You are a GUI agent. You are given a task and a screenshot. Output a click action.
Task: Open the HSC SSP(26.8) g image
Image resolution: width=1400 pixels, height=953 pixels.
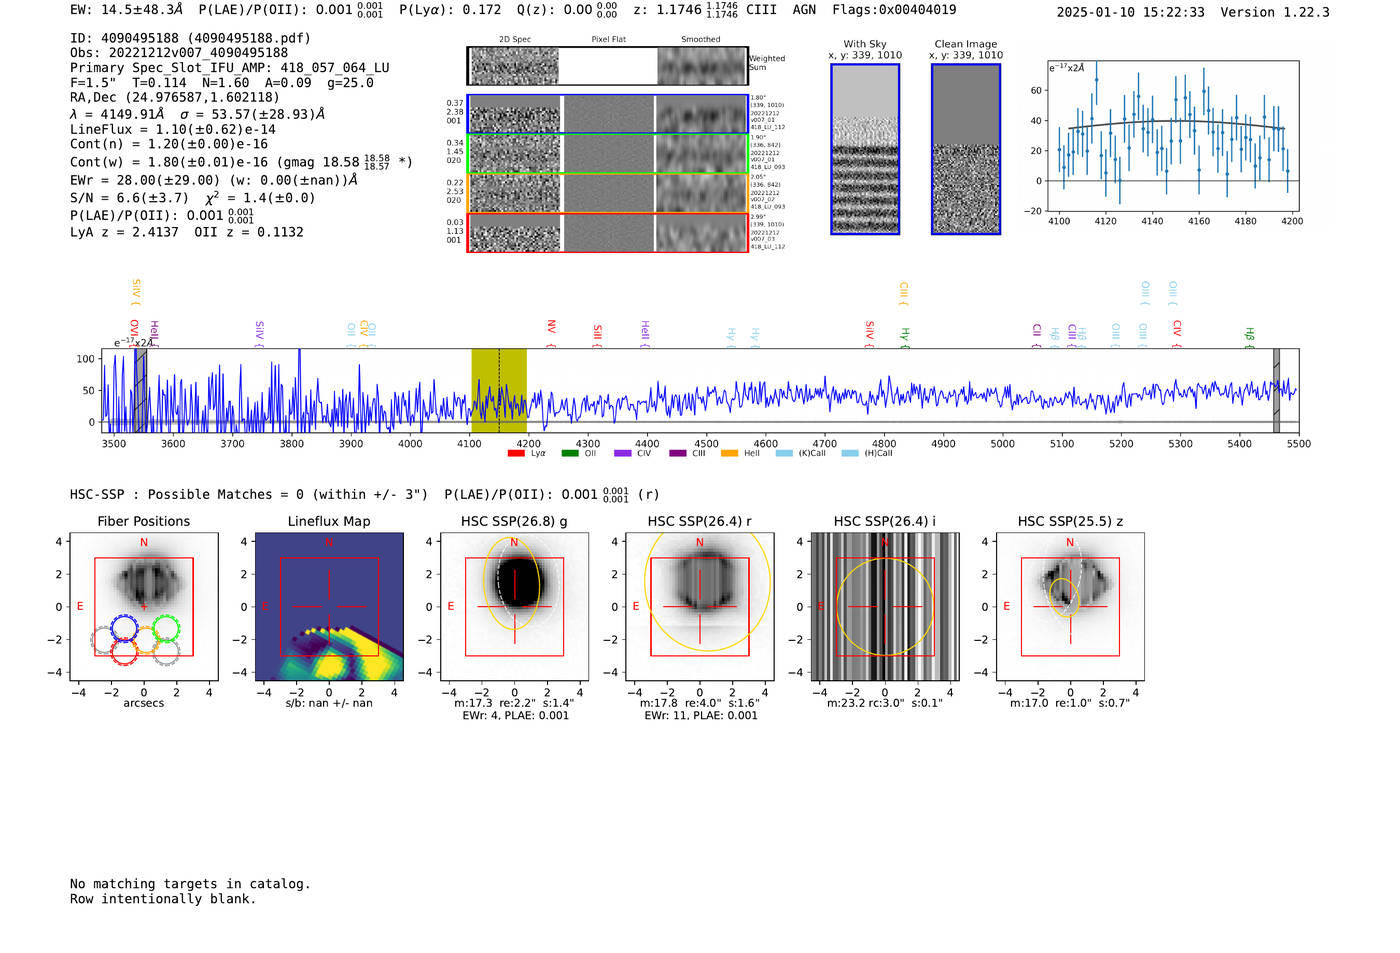[x=514, y=607]
